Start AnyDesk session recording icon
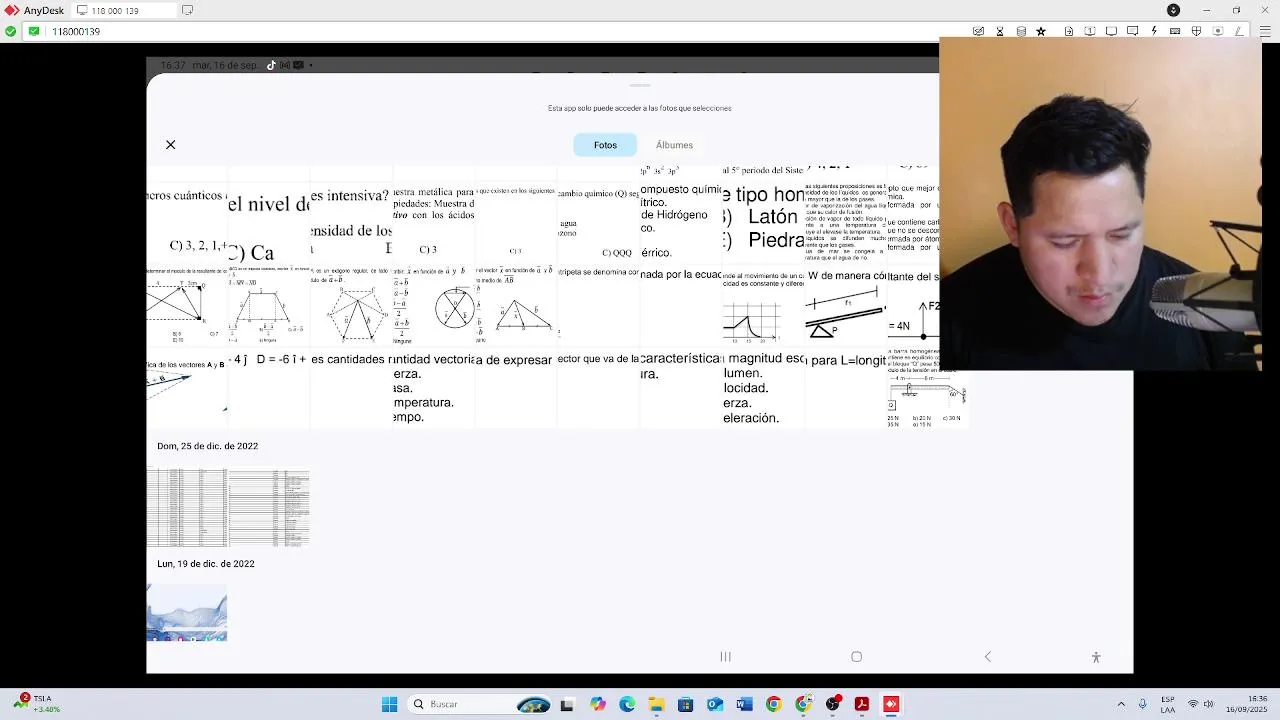The width and height of the screenshot is (1280, 720). (1217, 31)
